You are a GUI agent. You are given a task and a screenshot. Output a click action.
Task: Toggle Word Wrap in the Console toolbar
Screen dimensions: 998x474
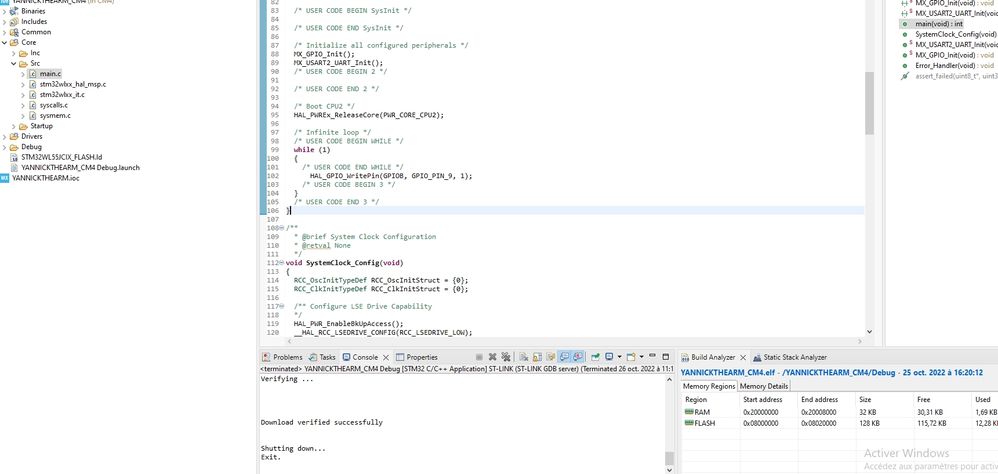551,357
